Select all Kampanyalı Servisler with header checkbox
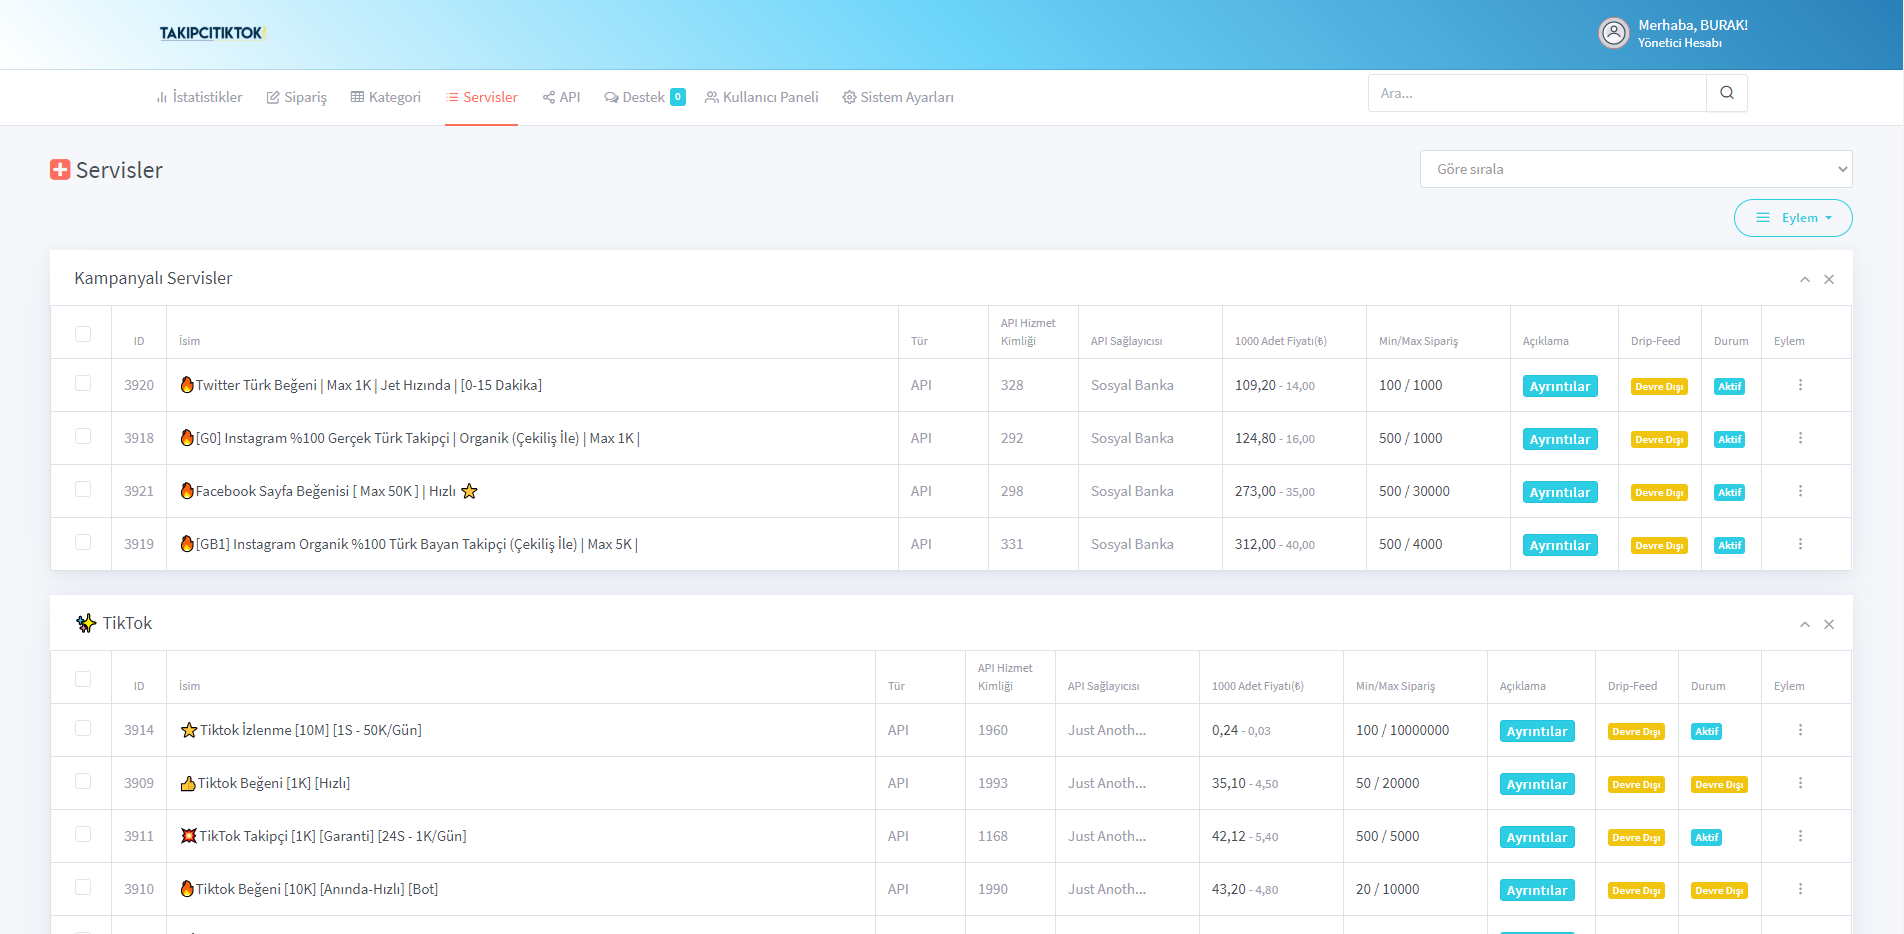The image size is (1904, 934). click(x=83, y=334)
